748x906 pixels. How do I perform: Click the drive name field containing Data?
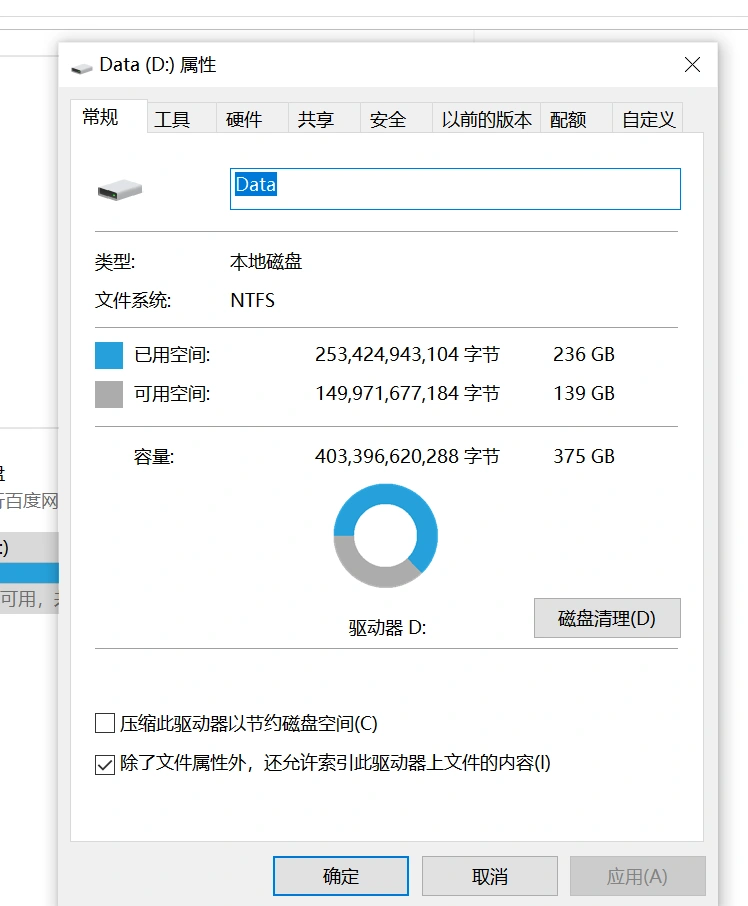(455, 188)
